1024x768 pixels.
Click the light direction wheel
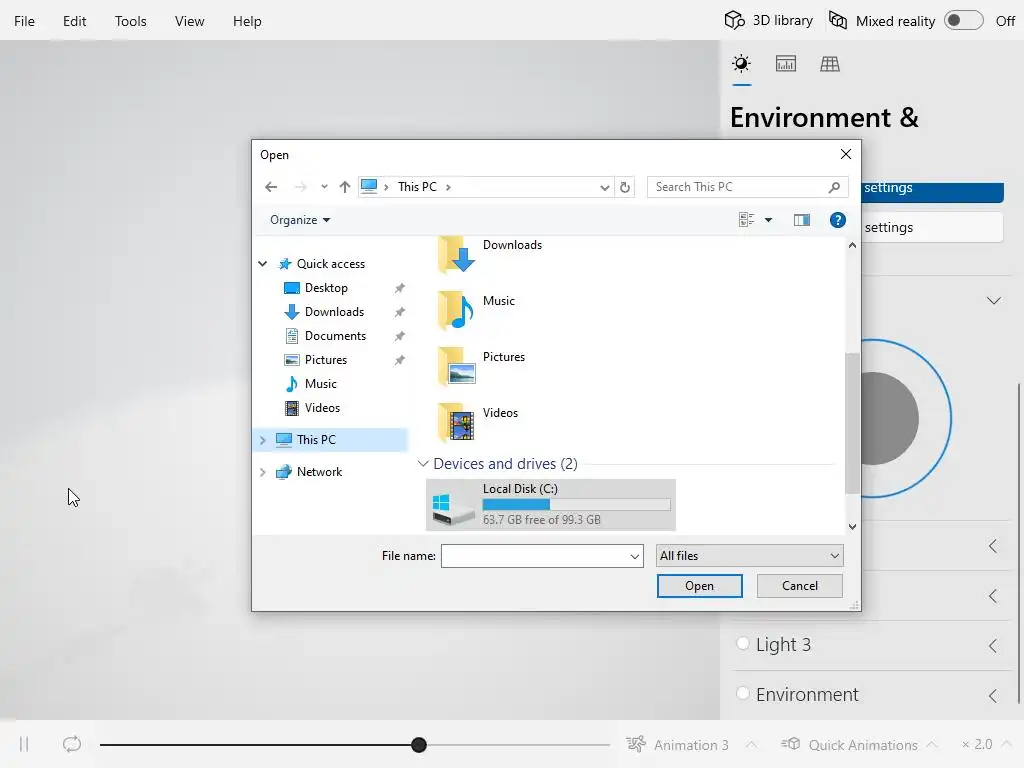(906, 418)
